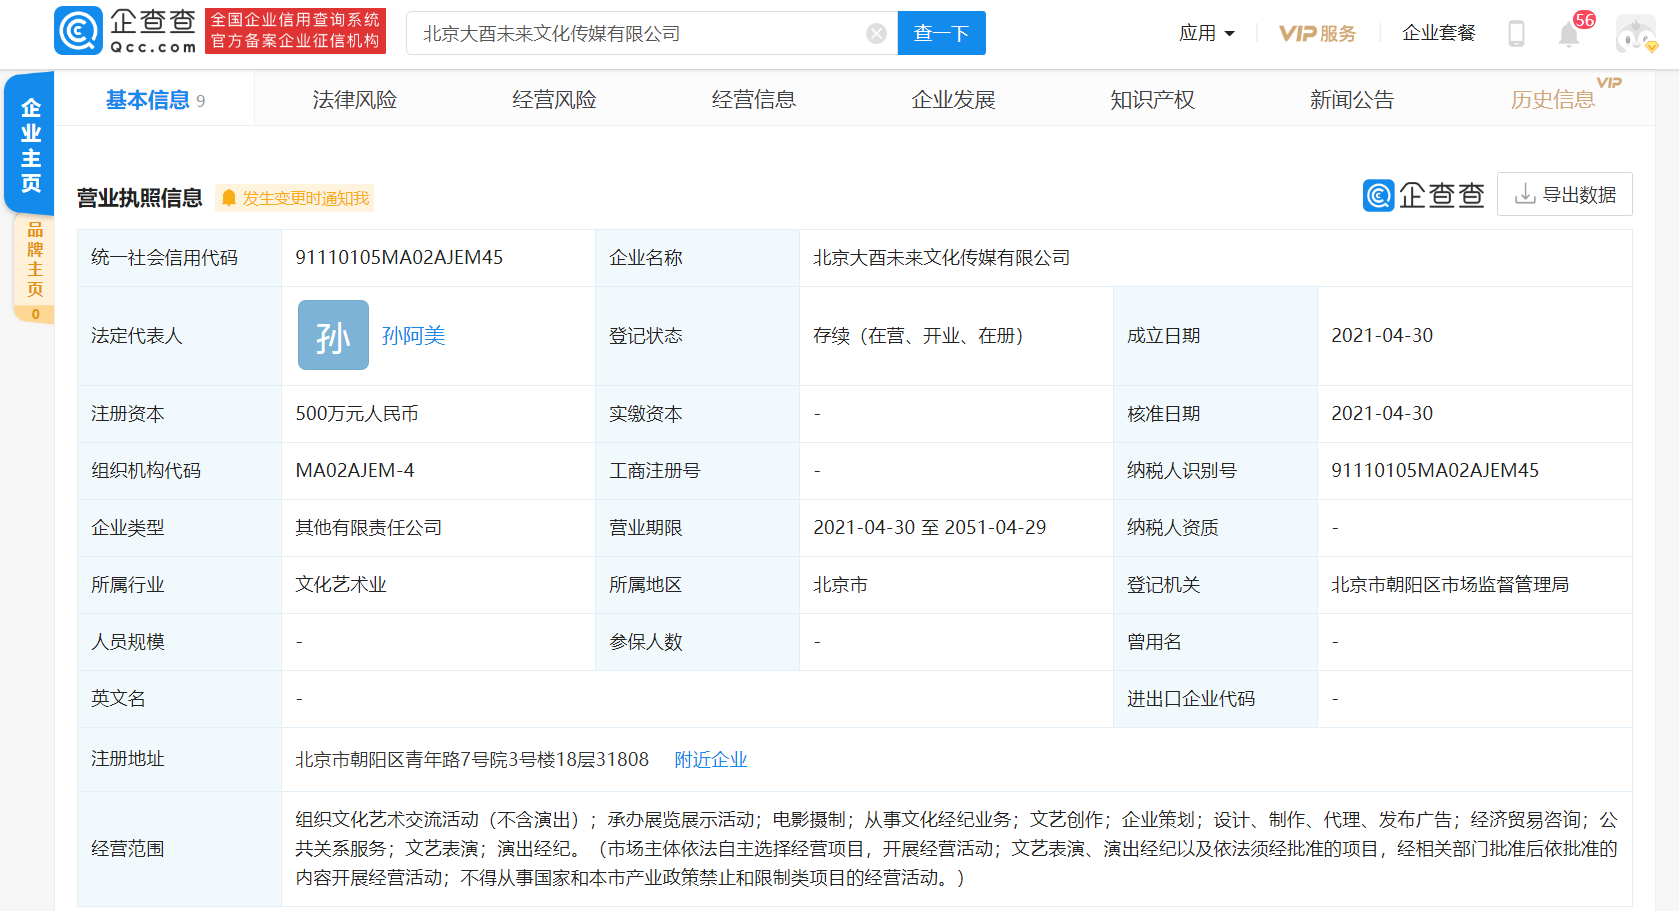Viewport: 1679px width, 911px height.
Task: Open VIP服务 from the top bar
Action: 1318,32
